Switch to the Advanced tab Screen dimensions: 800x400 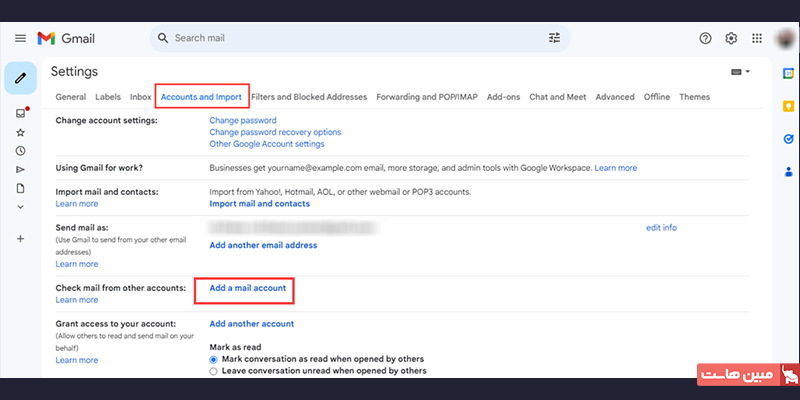615,97
